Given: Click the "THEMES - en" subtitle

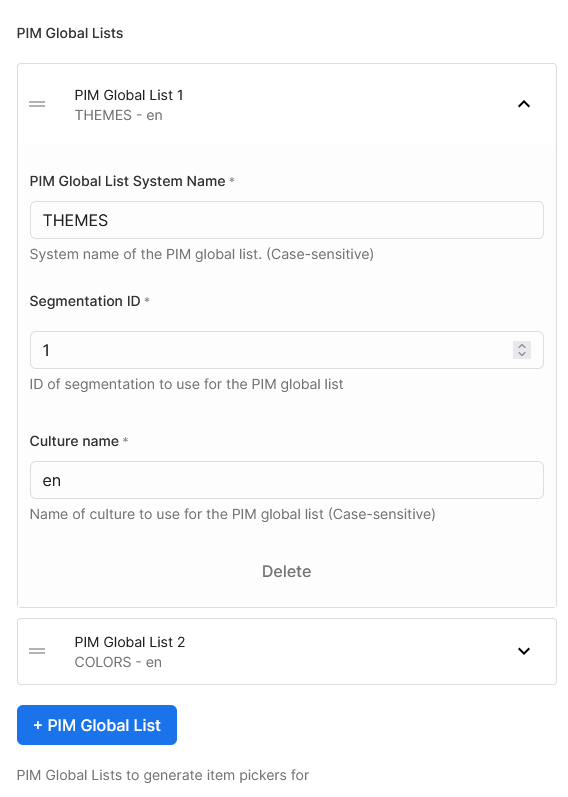Looking at the screenshot, I should [118, 115].
